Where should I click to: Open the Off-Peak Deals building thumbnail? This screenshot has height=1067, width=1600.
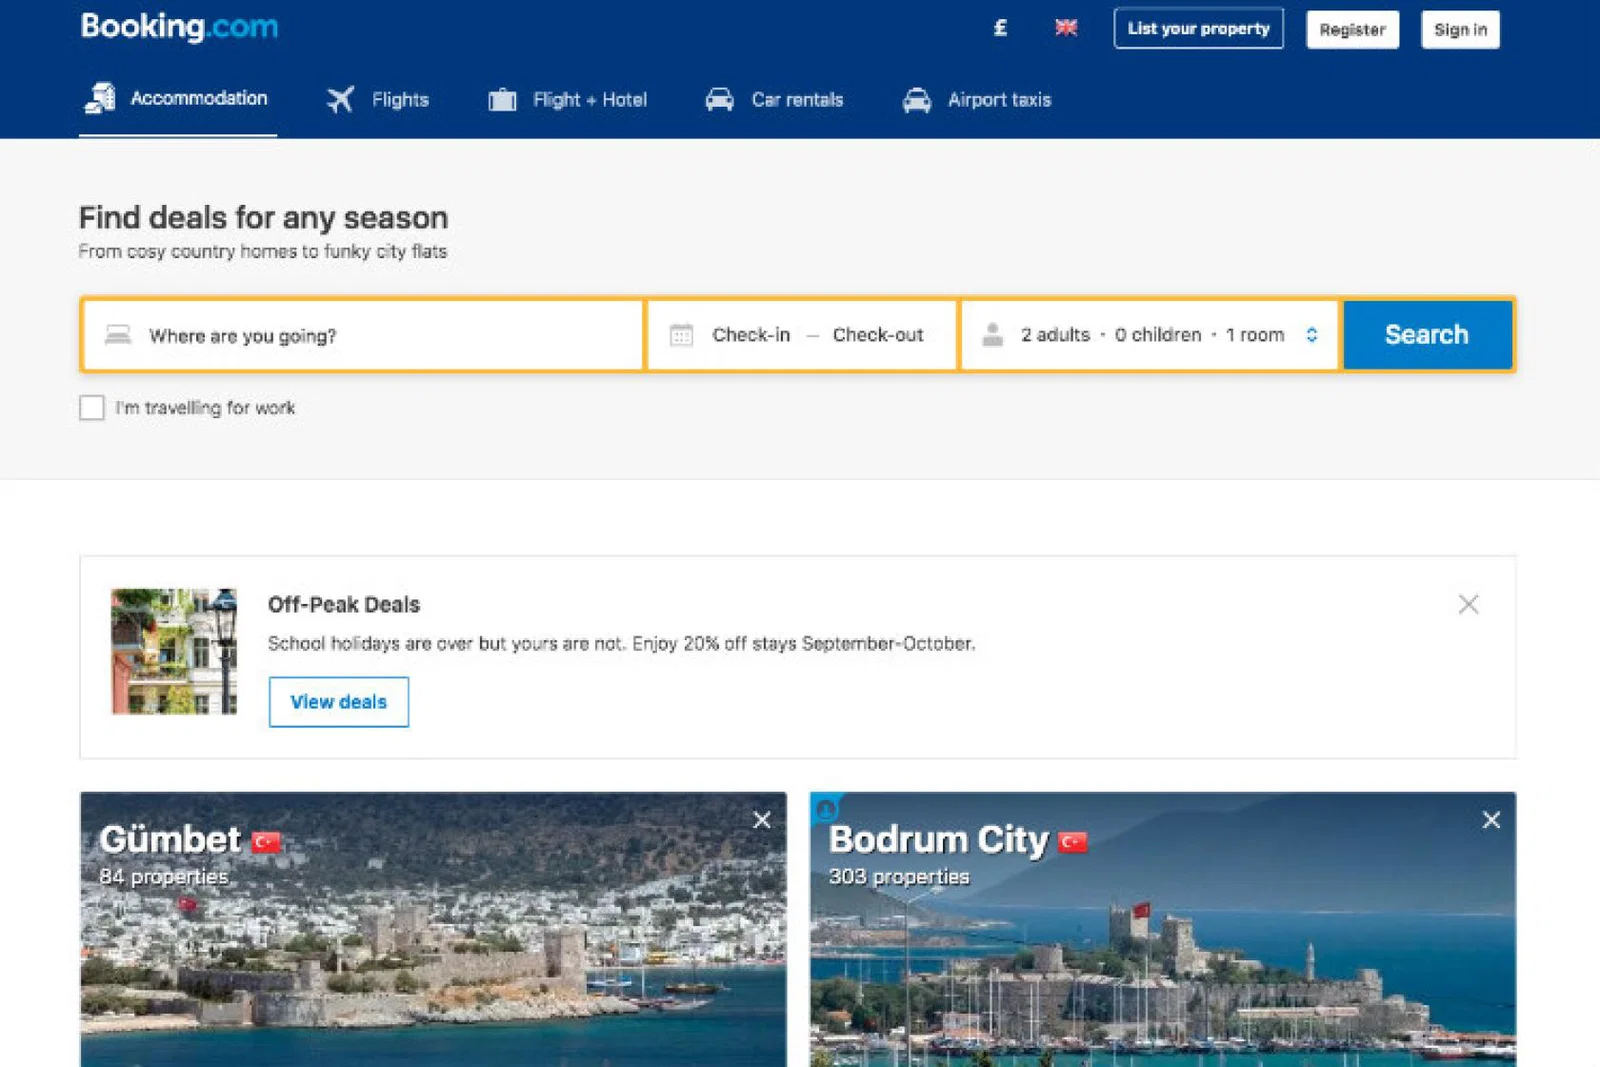point(174,651)
